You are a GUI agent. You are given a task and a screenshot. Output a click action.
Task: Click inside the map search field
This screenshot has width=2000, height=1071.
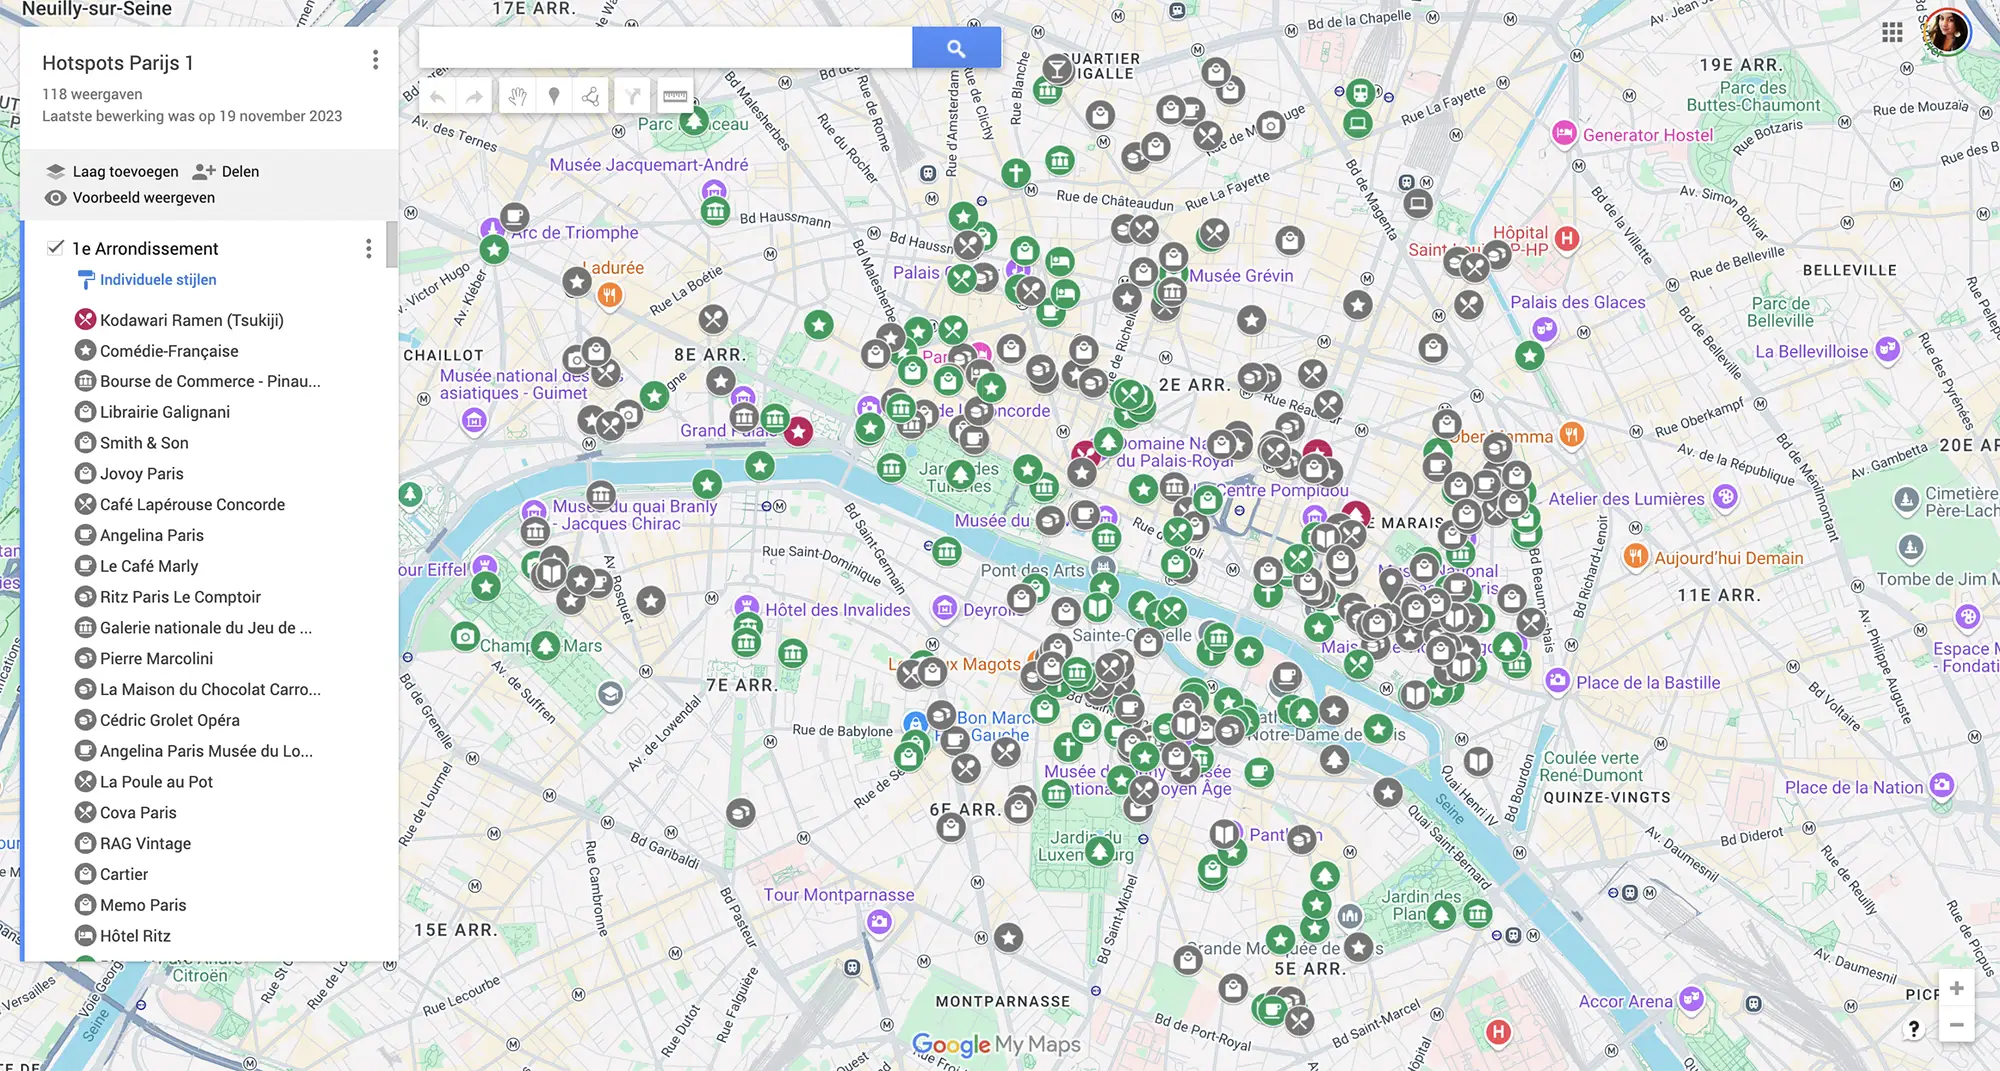tap(665, 48)
